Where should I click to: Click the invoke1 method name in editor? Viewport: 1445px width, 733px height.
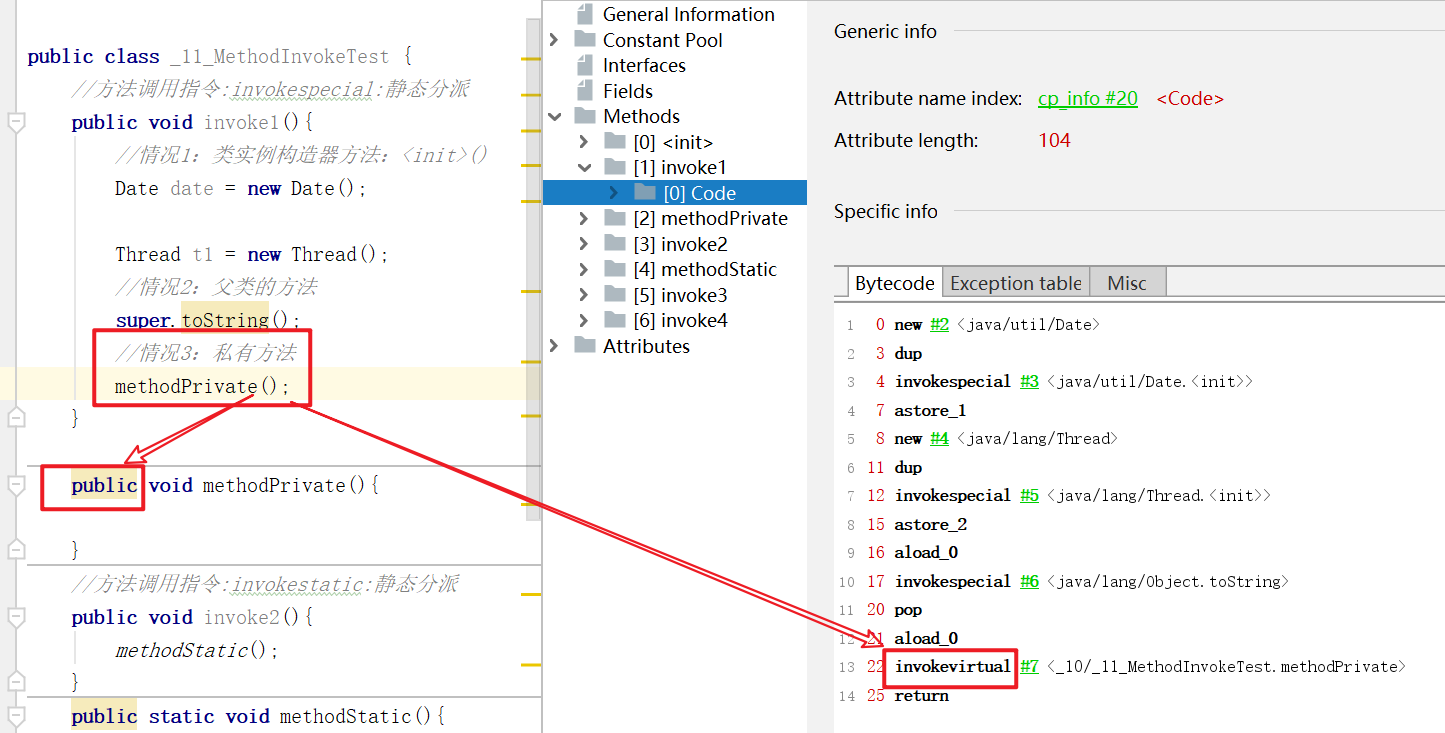pos(243,123)
